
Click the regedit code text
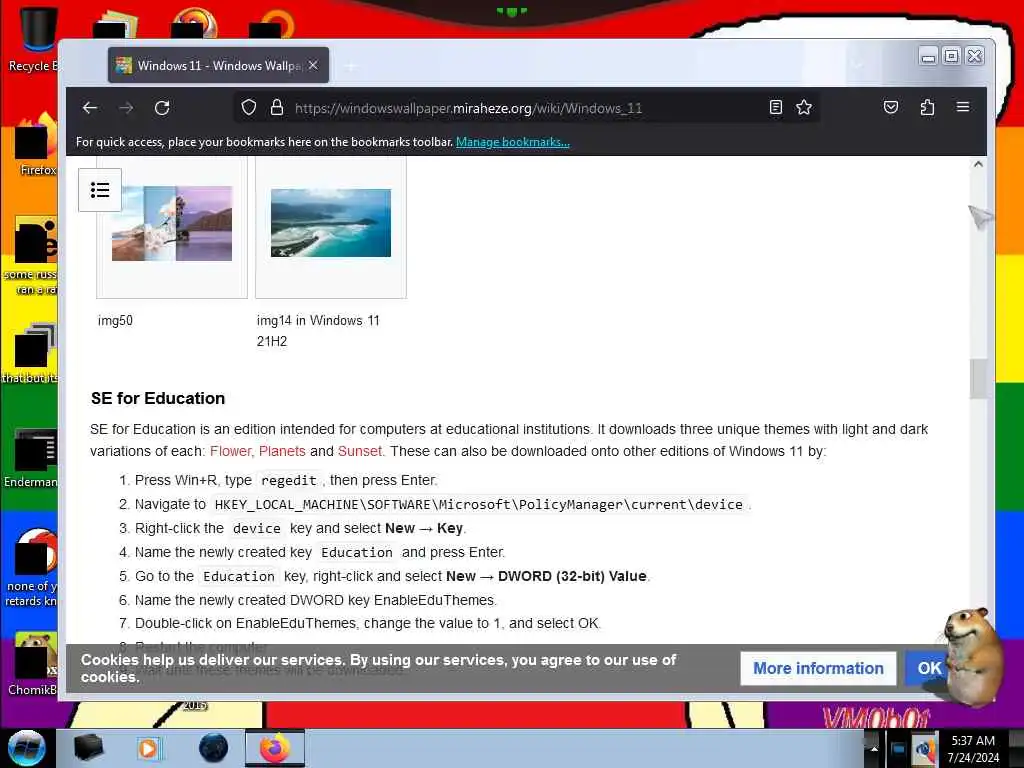coord(289,481)
